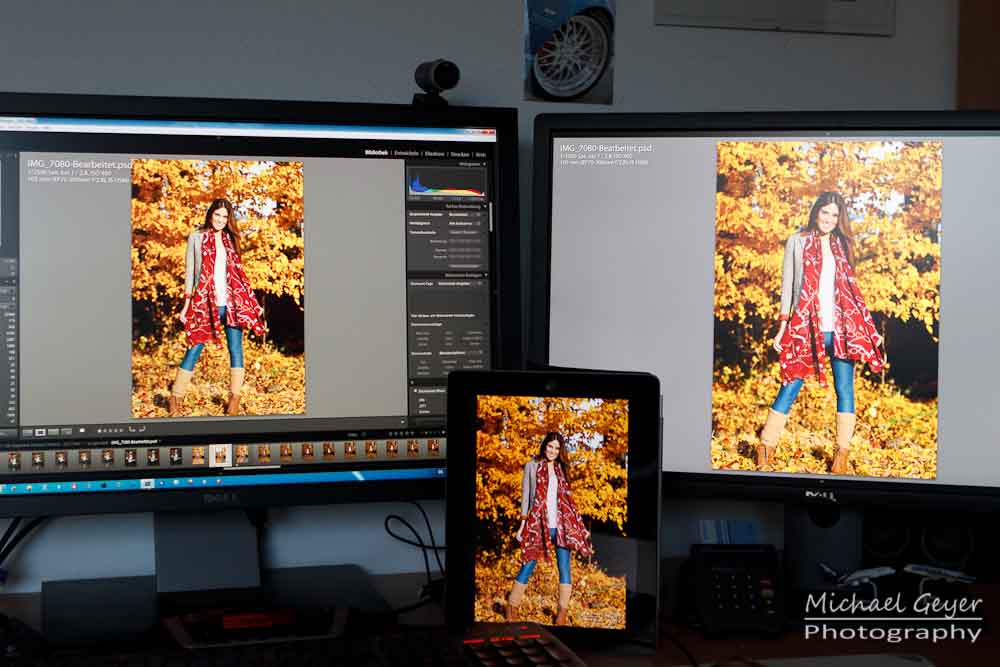The height and width of the screenshot is (667, 1000).
Task: Open the Drucken module
Action: 460,155
